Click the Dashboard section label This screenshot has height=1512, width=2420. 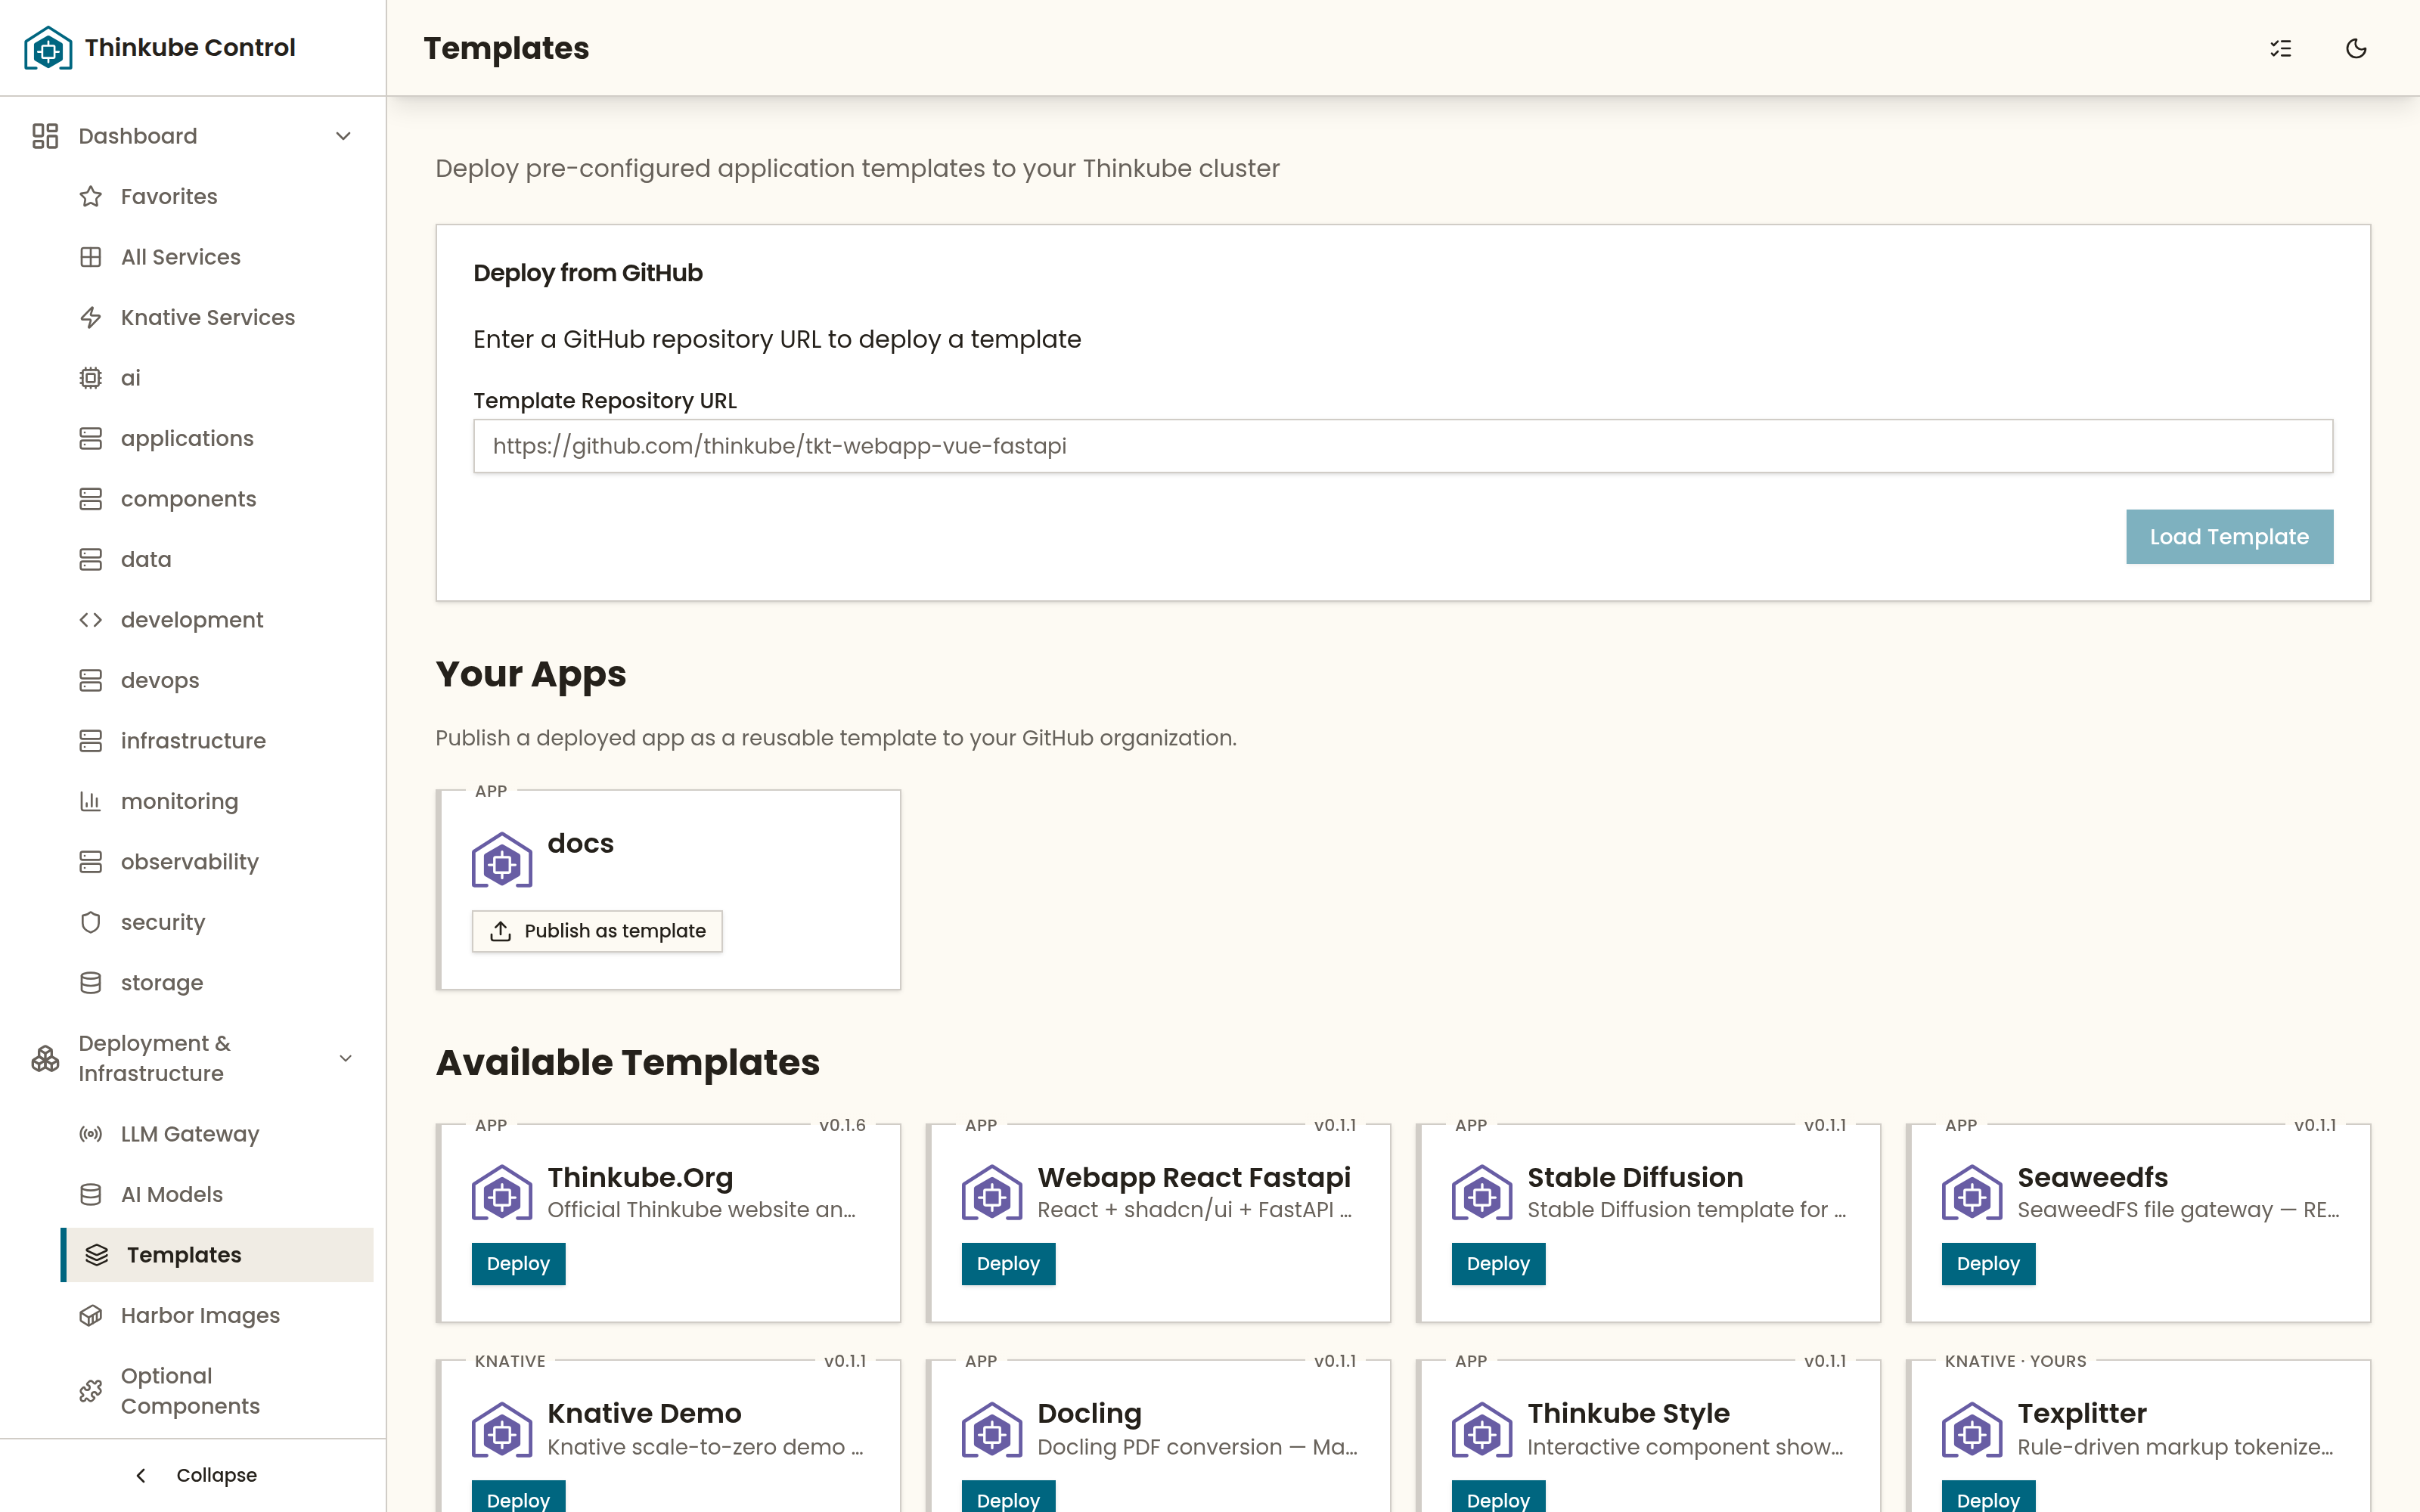[138, 136]
